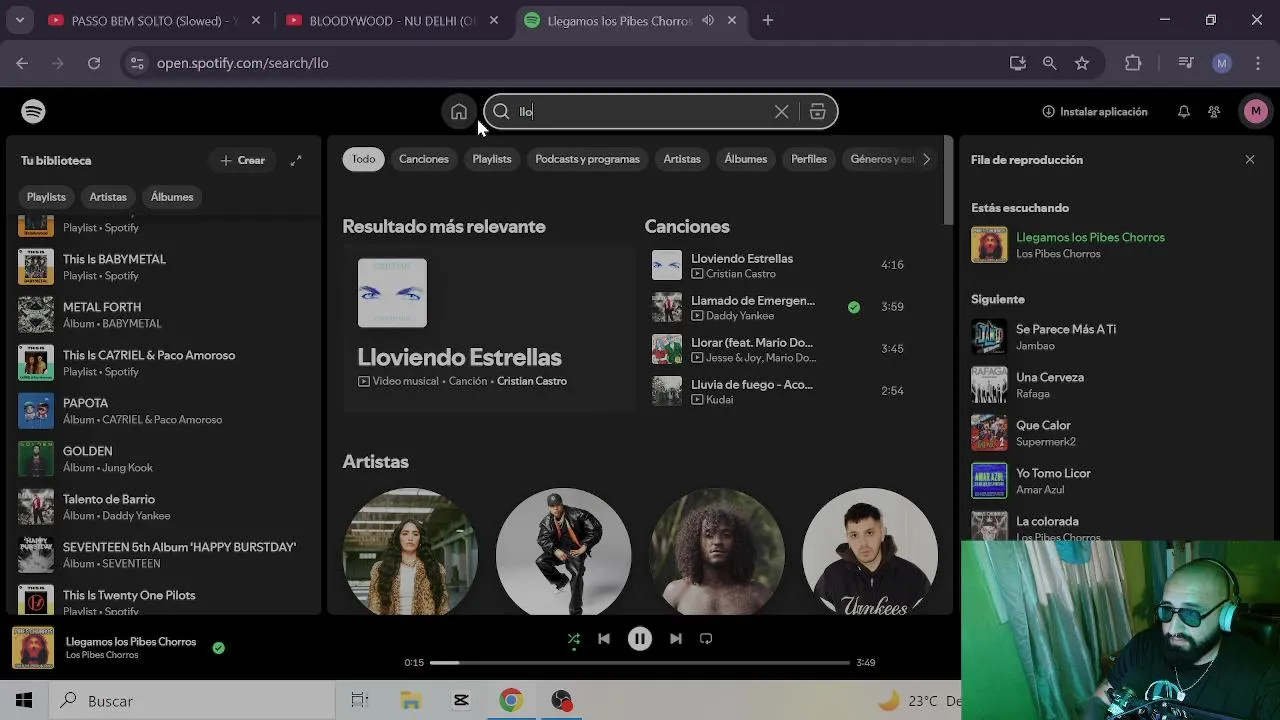This screenshot has height=720, width=1280.
Task: Reload the browser page
Action: coord(94,63)
